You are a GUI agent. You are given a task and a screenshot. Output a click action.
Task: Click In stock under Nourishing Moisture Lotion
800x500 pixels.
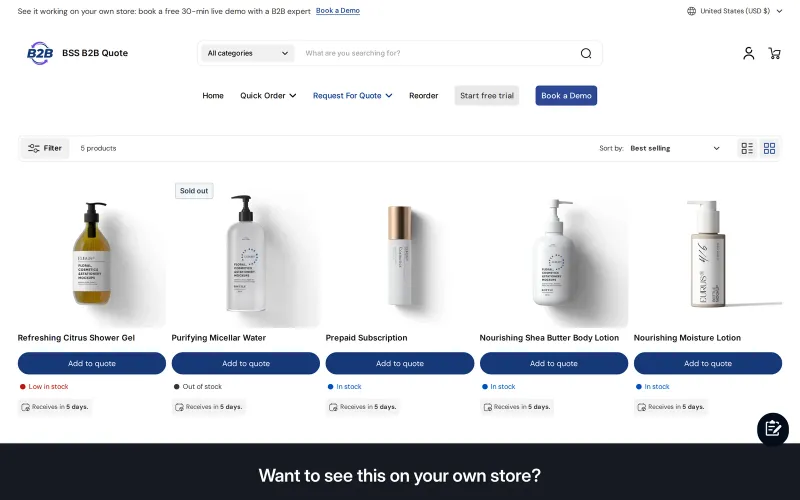pyautogui.click(x=653, y=387)
